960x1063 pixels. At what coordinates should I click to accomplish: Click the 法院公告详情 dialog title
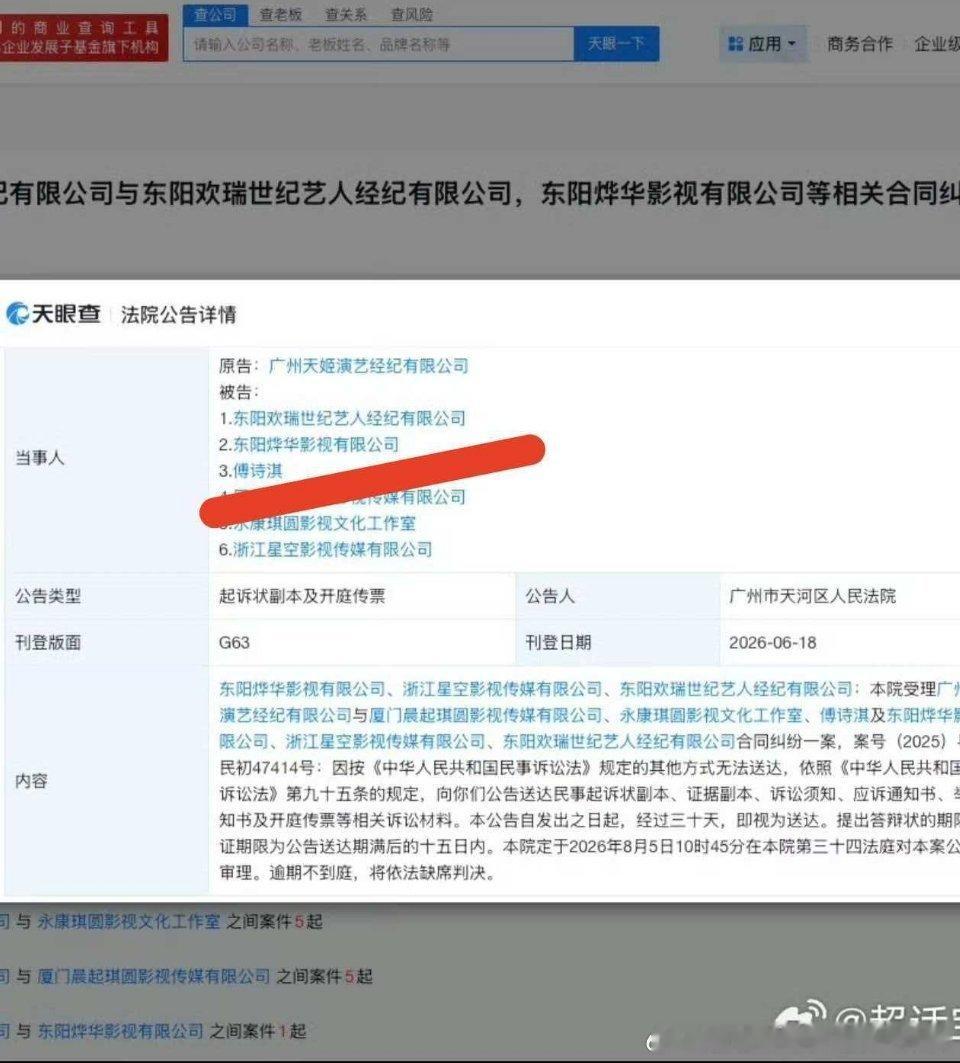178,315
